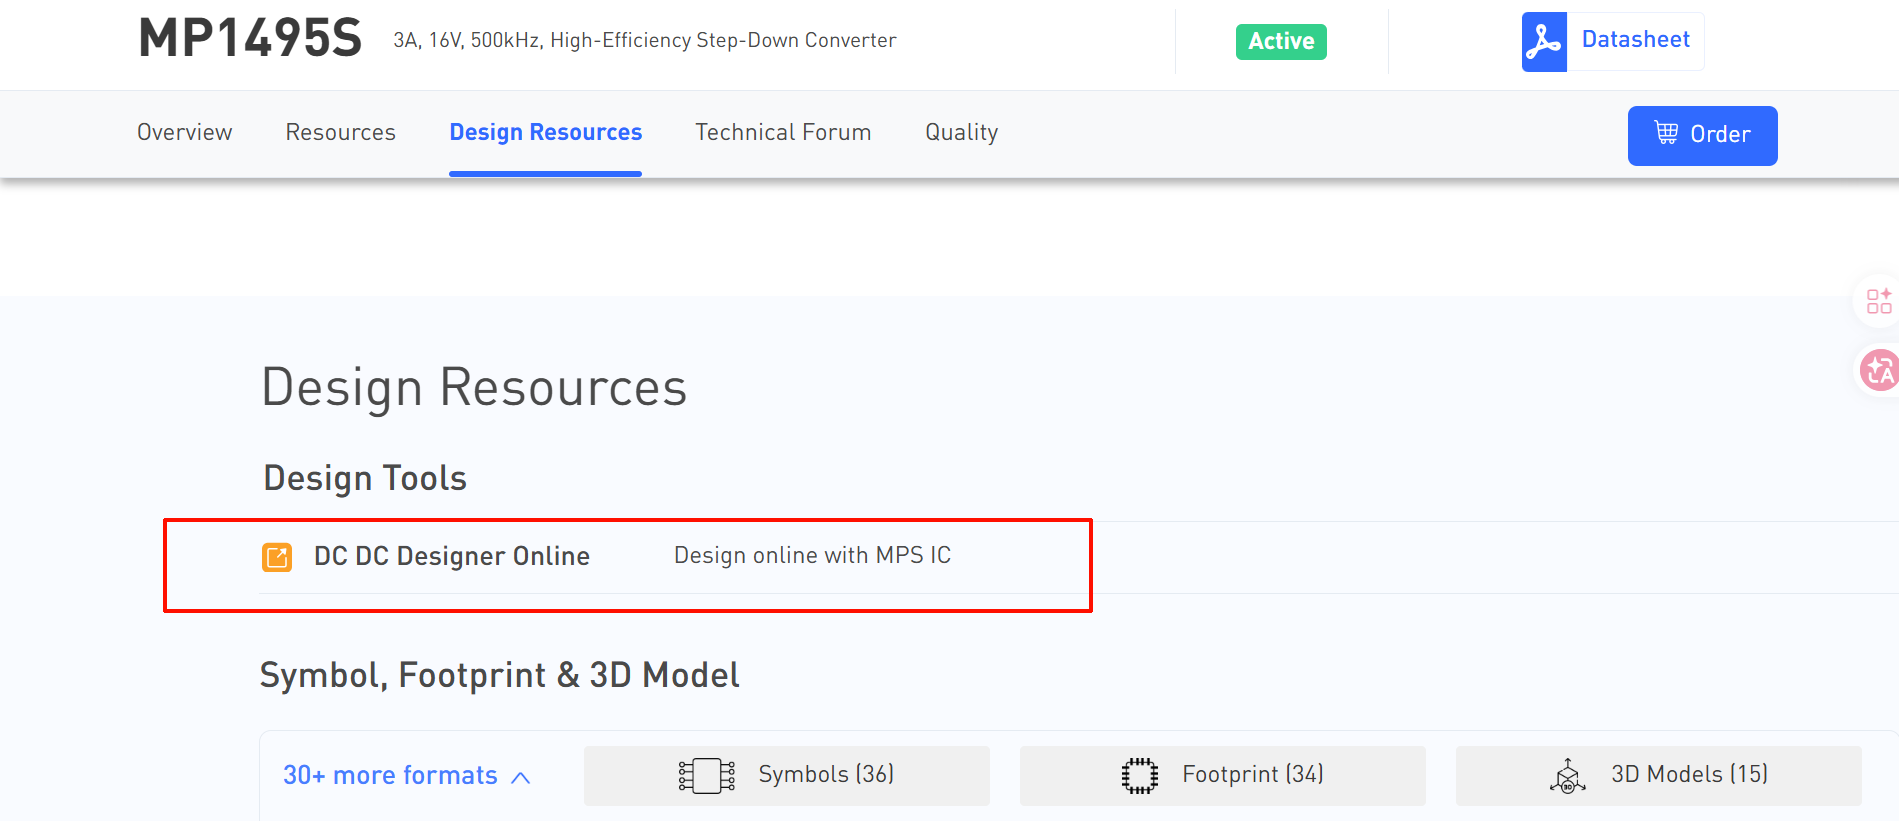The height and width of the screenshot is (821, 1899).
Task: Switch to the Overview tab
Action: [x=184, y=133]
